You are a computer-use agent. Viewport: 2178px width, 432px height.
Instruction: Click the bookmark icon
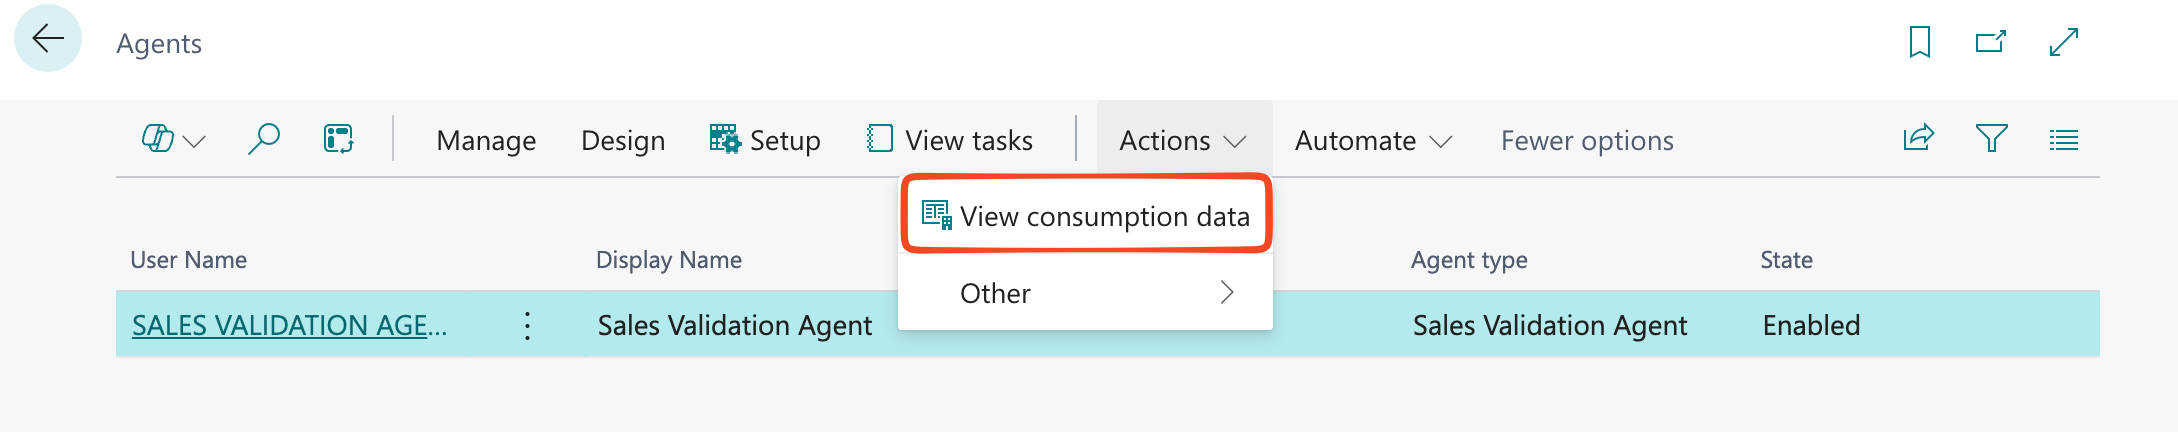[x=1919, y=42]
